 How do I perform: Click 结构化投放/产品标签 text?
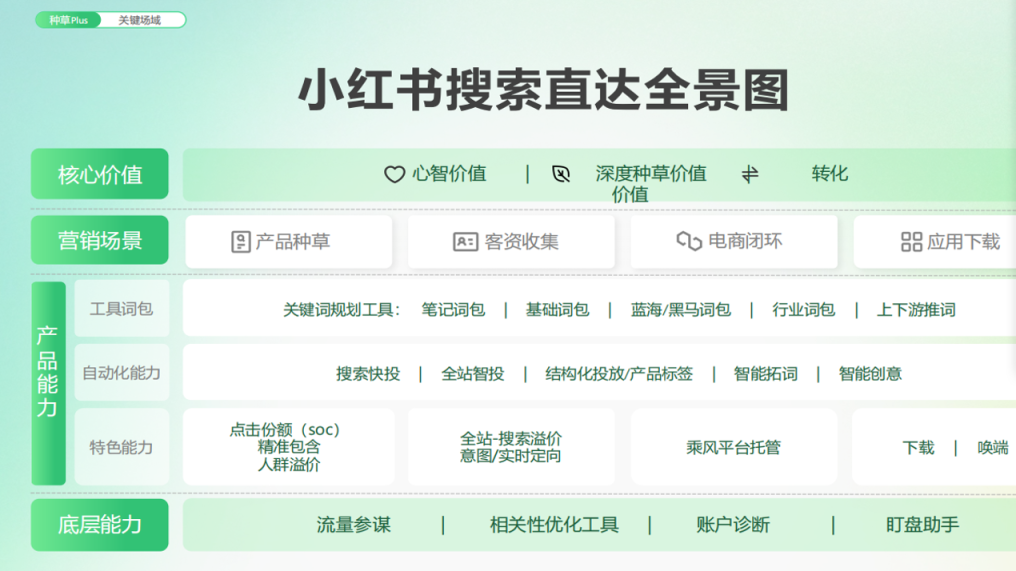(x=619, y=374)
